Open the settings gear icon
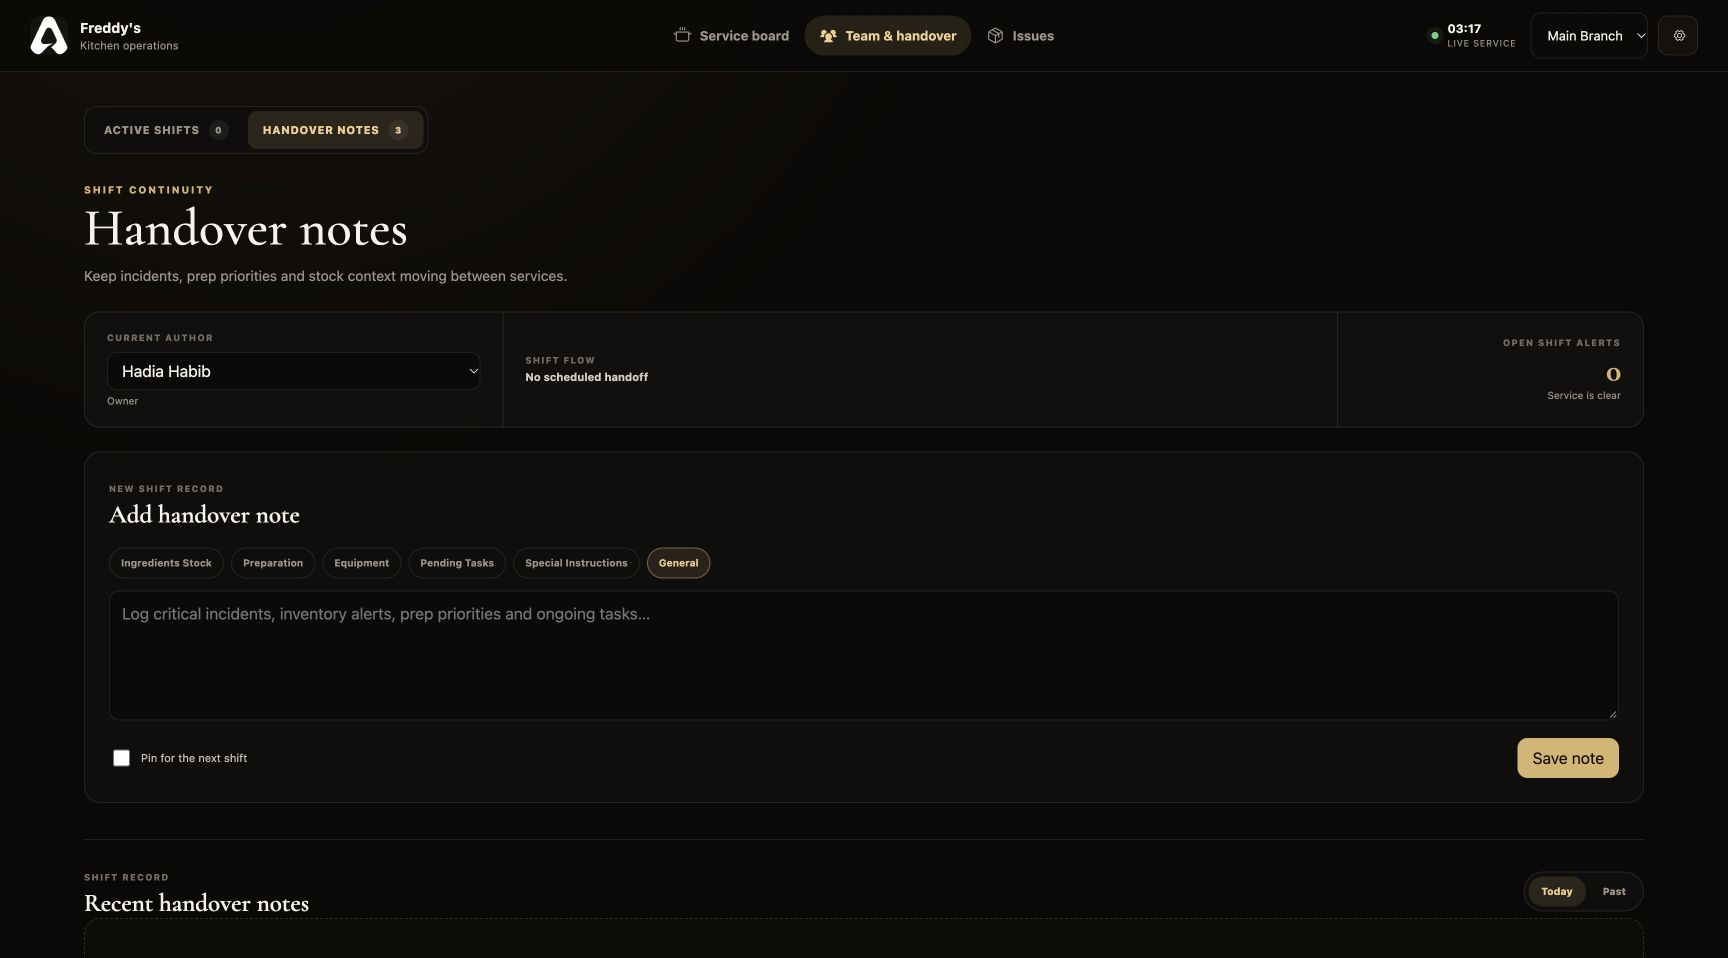The width and height of the screenshot is (1728, 958). (1678, 36)
